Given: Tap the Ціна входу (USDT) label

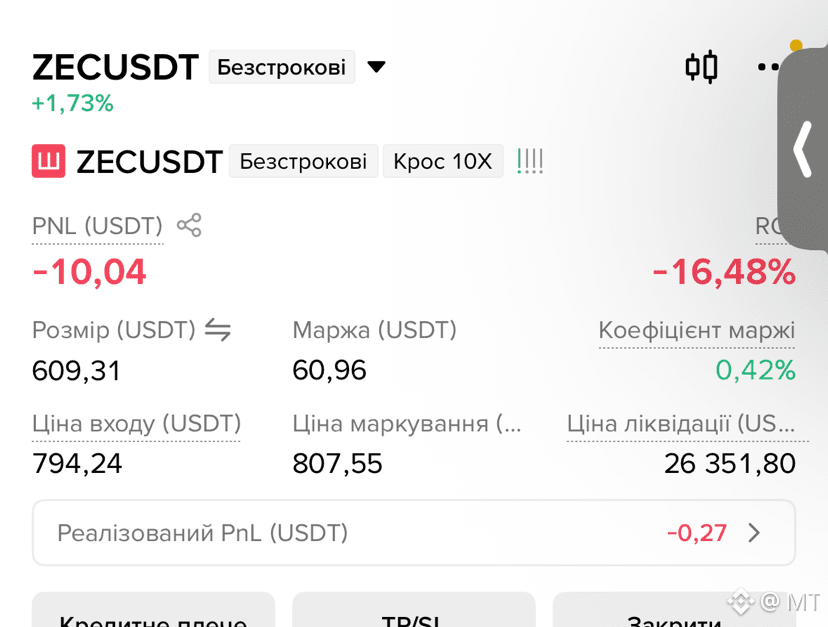Looking at the screenshot, I should tap(136, 424).
